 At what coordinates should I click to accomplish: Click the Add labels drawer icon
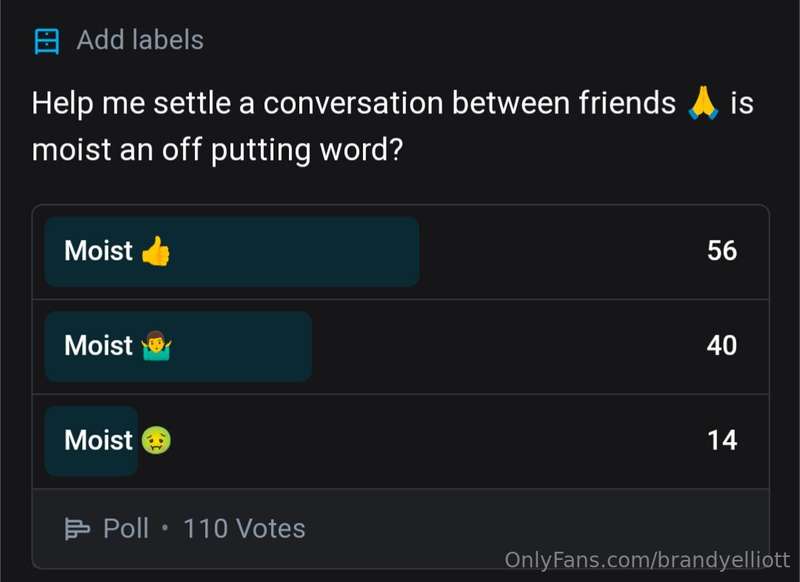[x=46, y=41]
